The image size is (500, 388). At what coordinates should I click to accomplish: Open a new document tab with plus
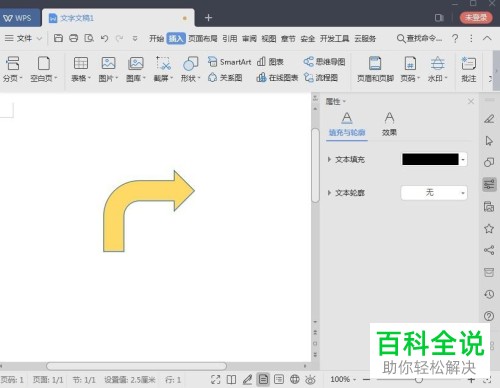coord(208,18)
